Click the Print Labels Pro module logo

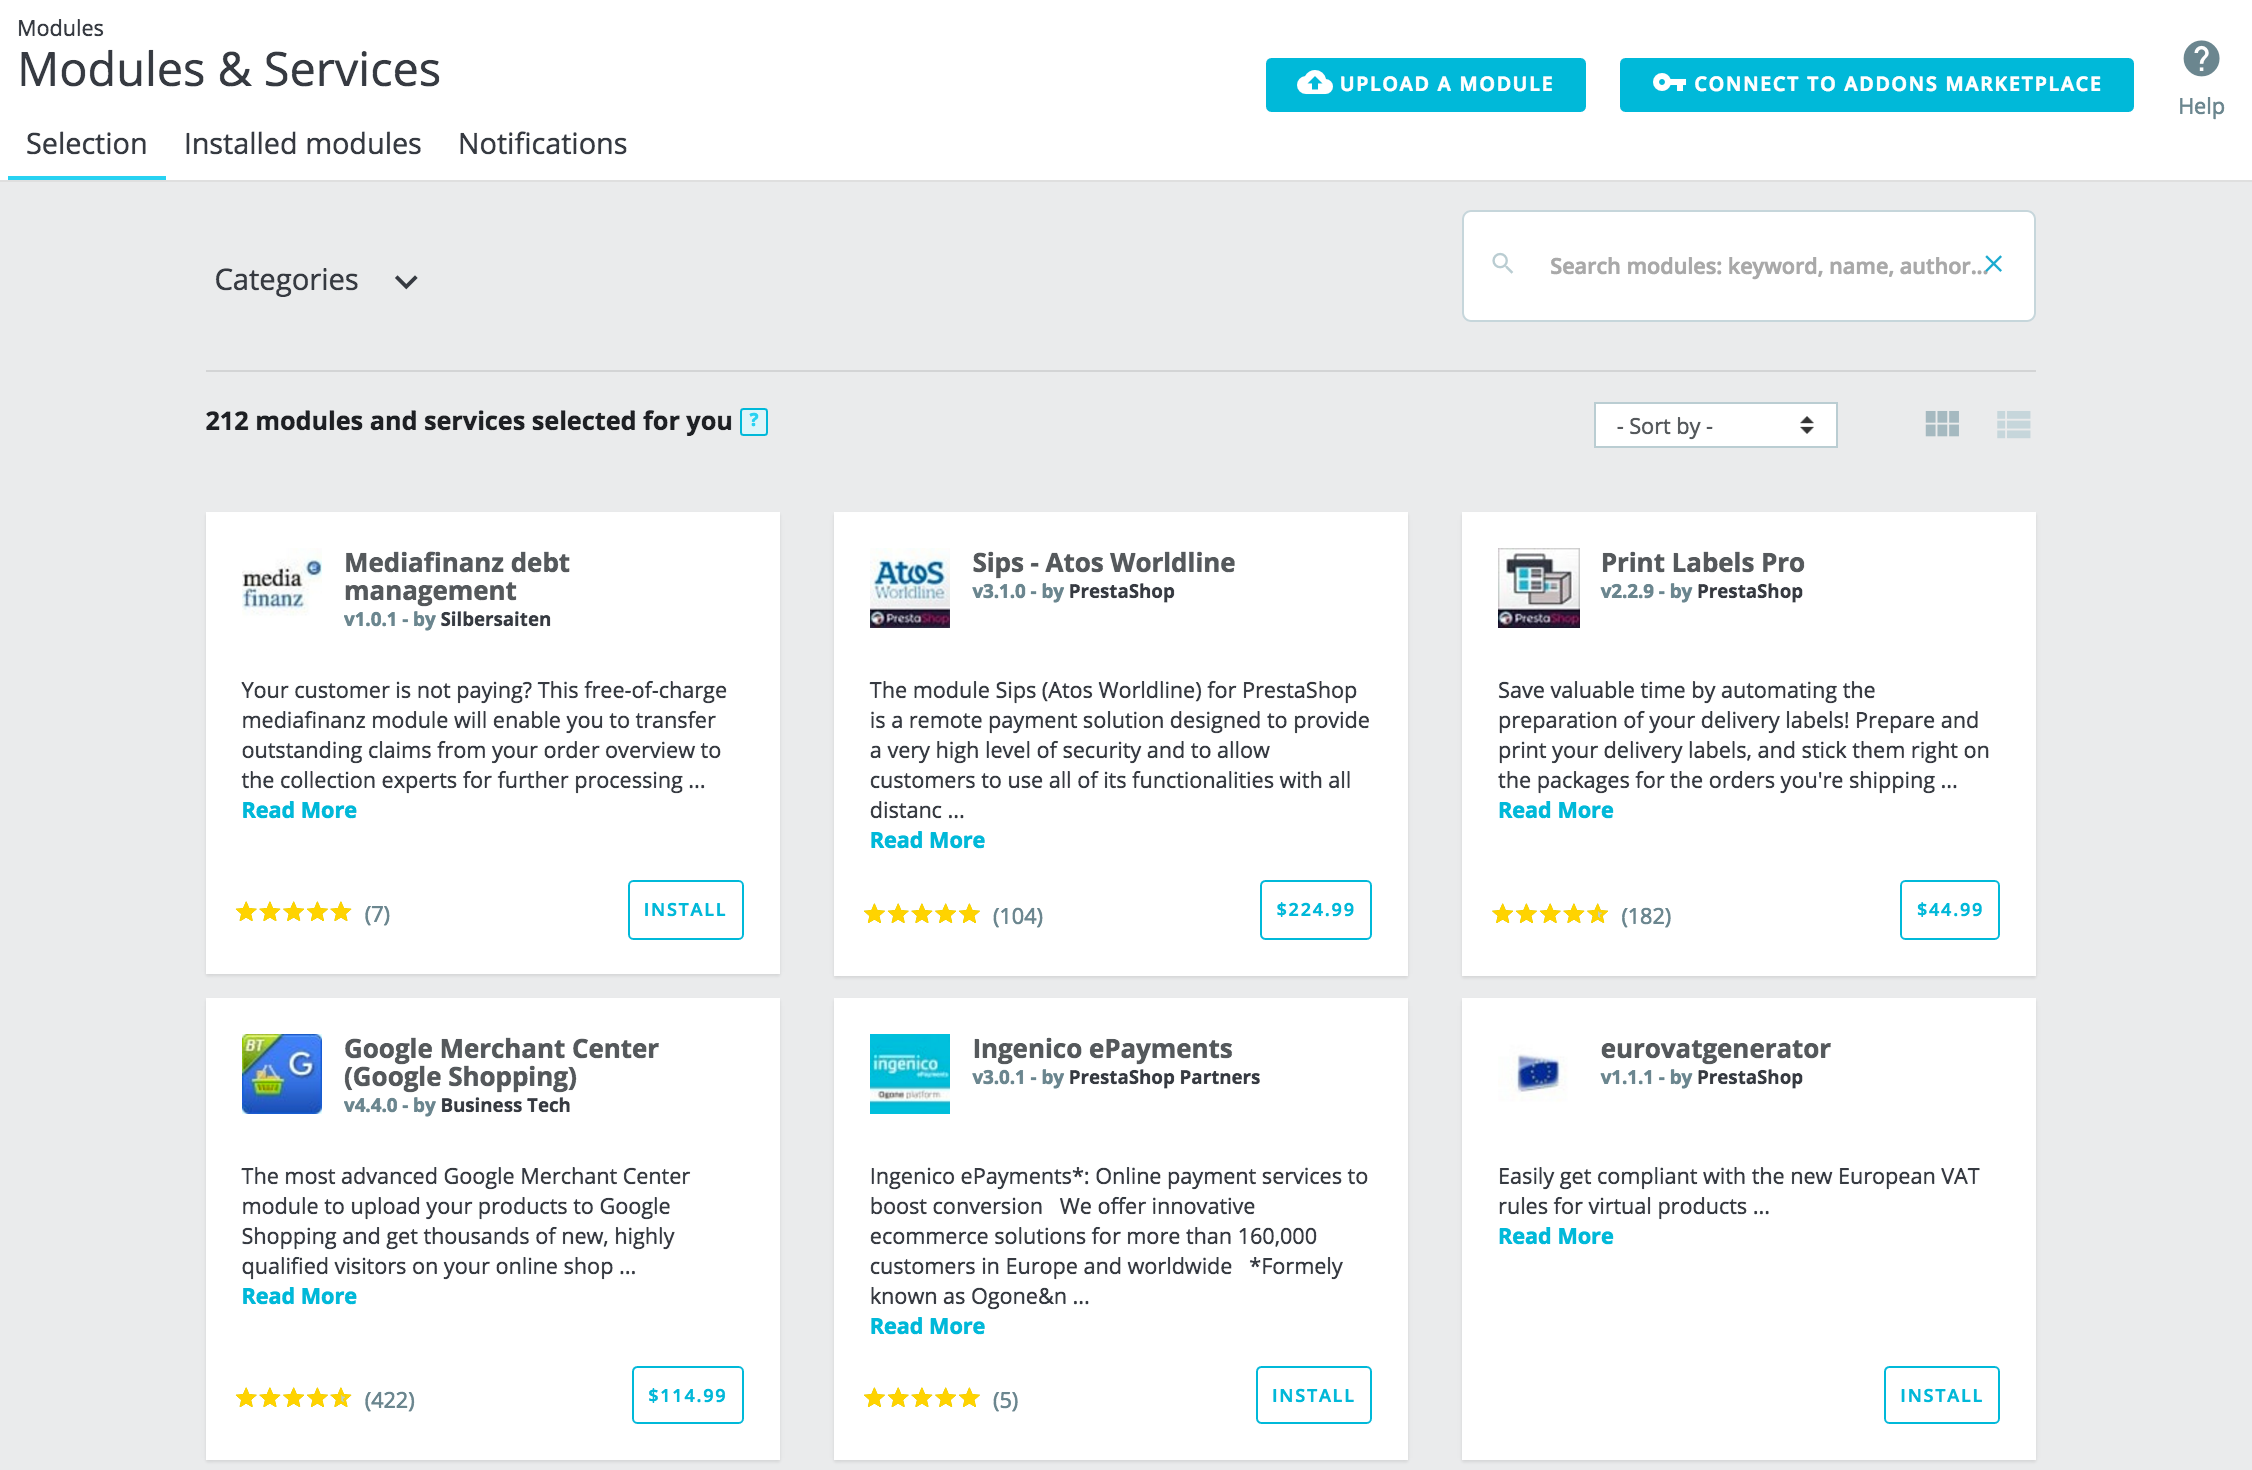pyautogui.click(x=1538, y=588)
